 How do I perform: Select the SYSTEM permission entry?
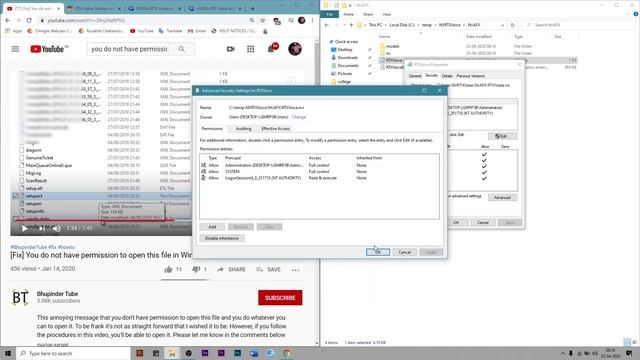[x=319, y=172]
